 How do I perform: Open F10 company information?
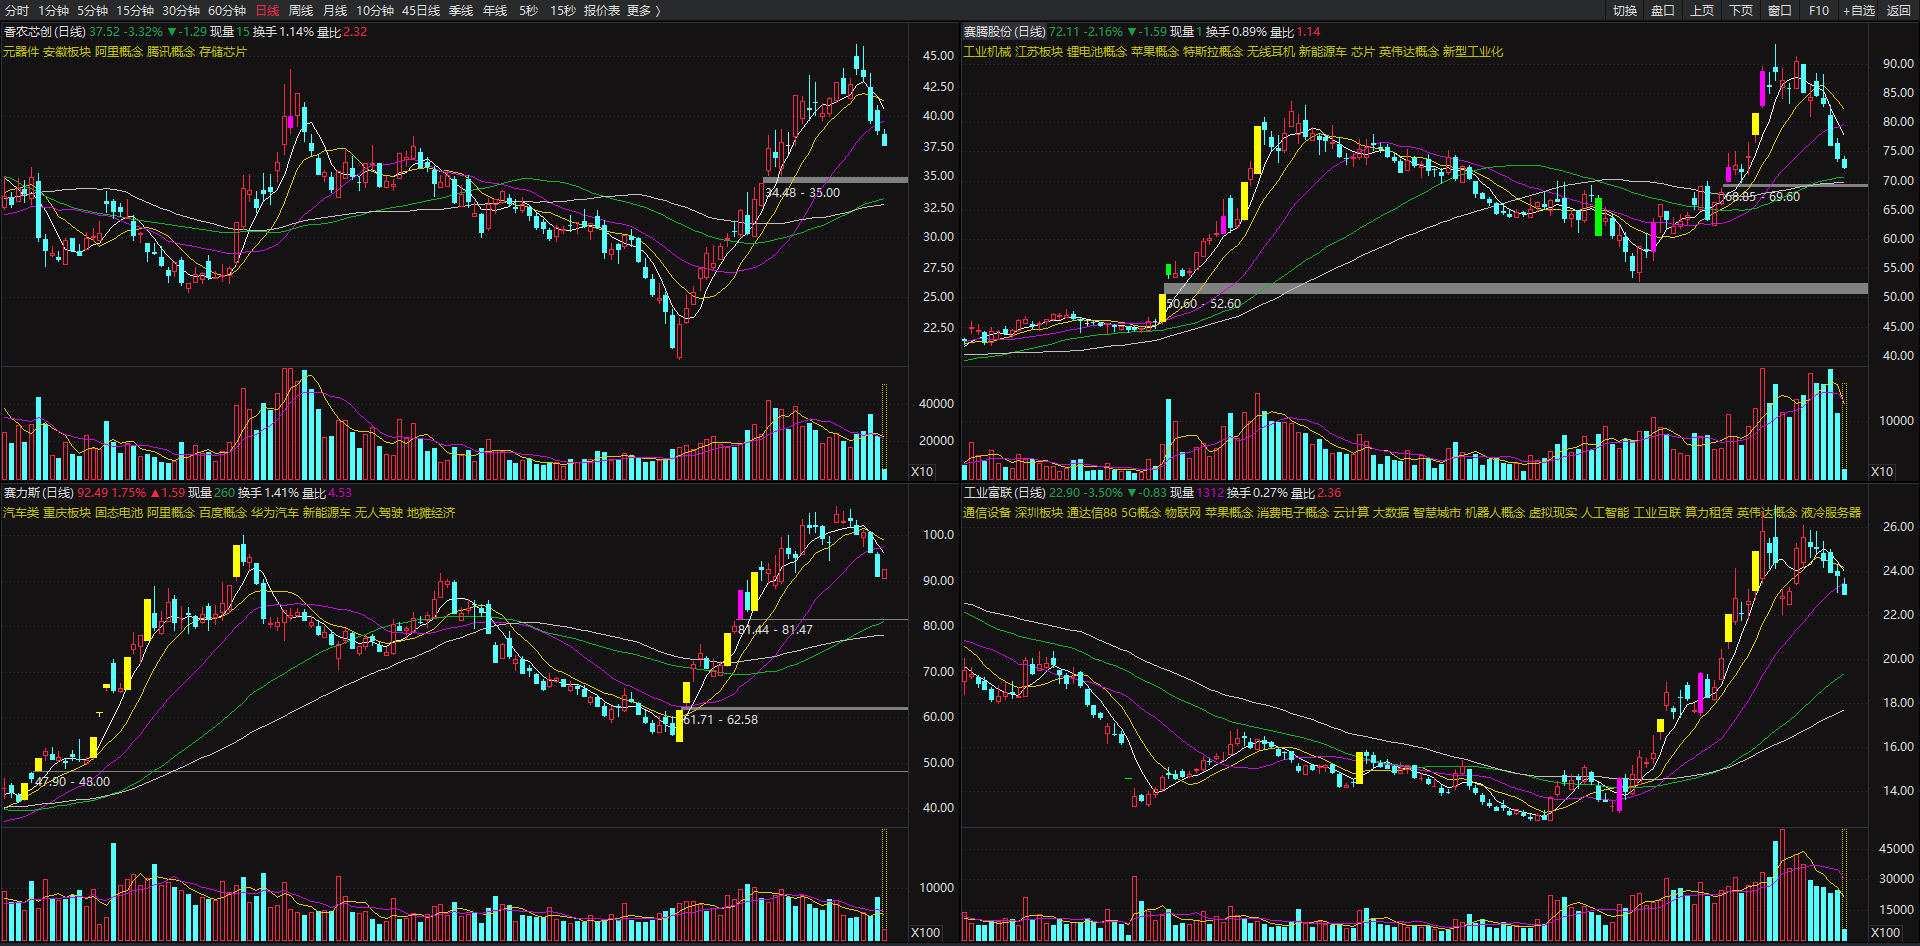pos(1819,10)
